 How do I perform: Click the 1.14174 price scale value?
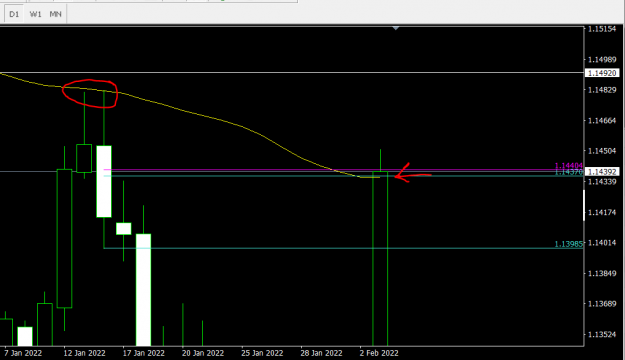(602, 212)
